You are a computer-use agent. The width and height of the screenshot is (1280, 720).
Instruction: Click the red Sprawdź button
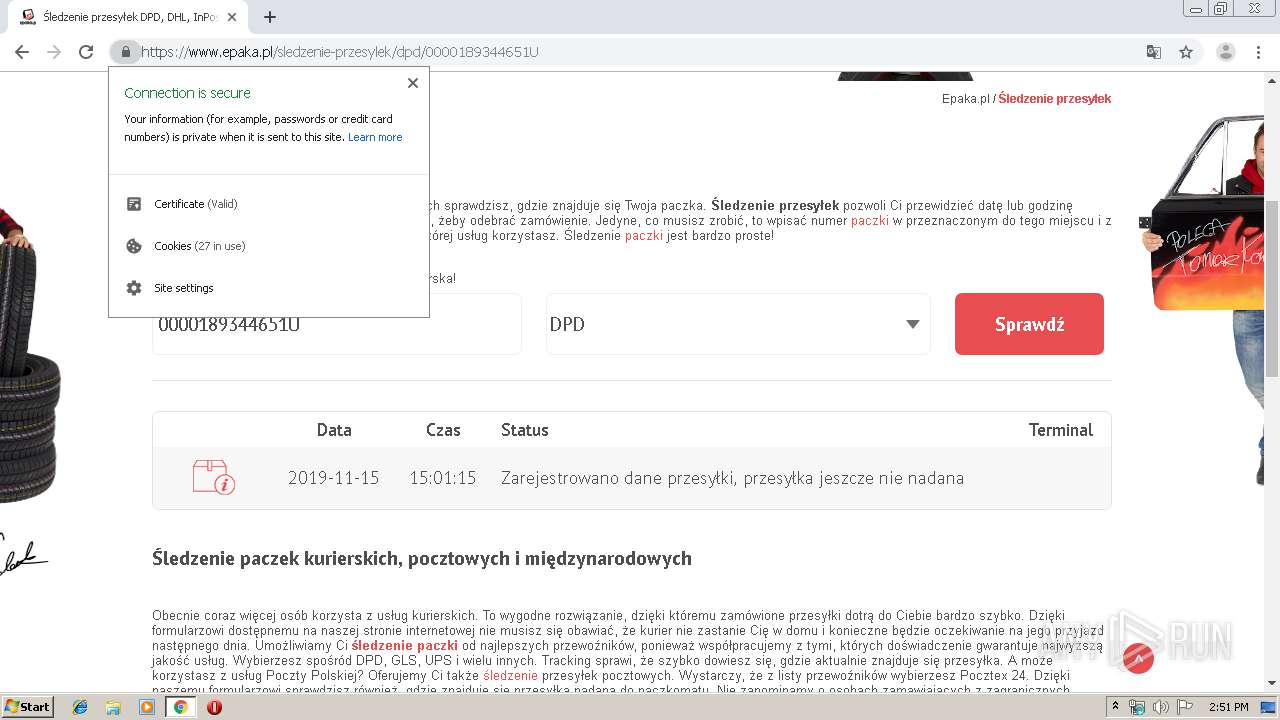(x=1029, y=324)
